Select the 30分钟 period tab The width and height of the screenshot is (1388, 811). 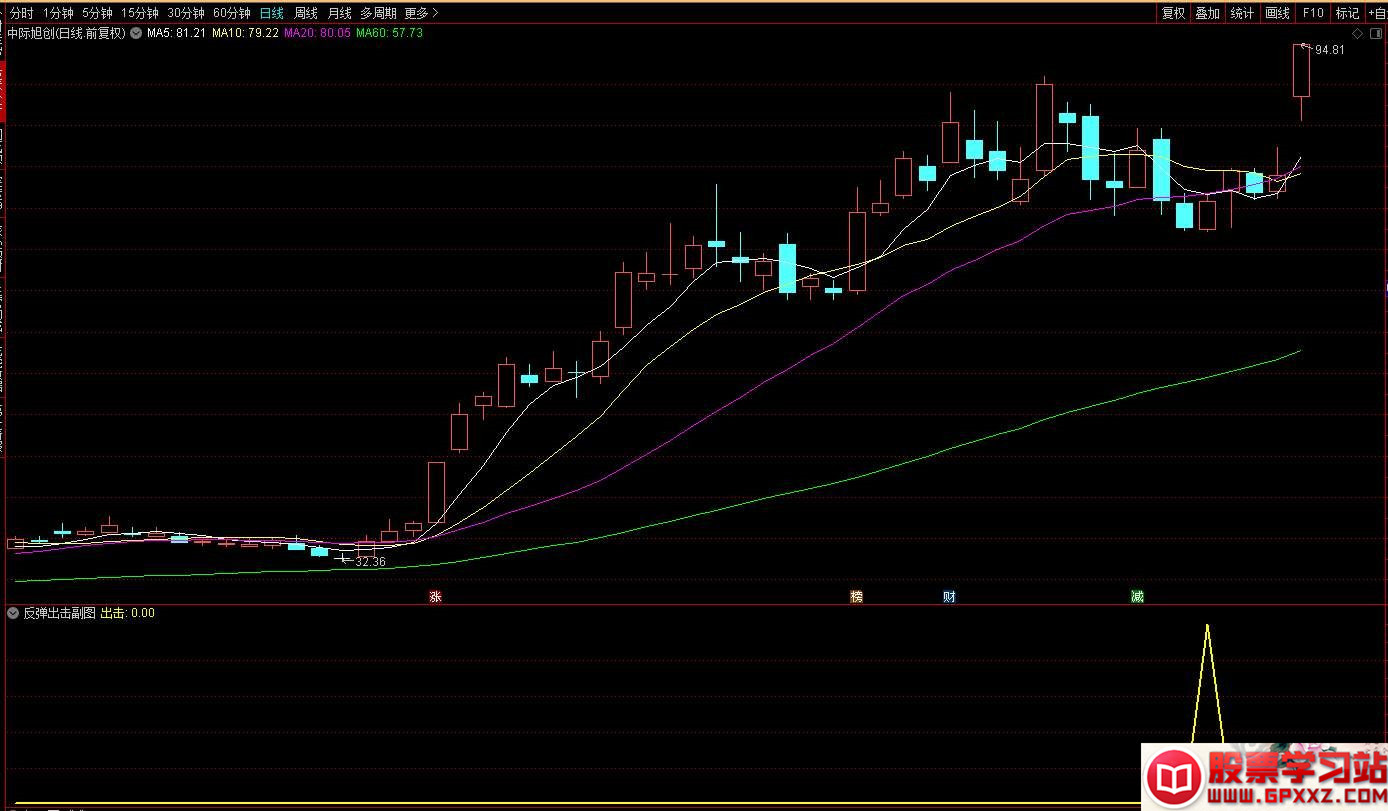[186, 13]
